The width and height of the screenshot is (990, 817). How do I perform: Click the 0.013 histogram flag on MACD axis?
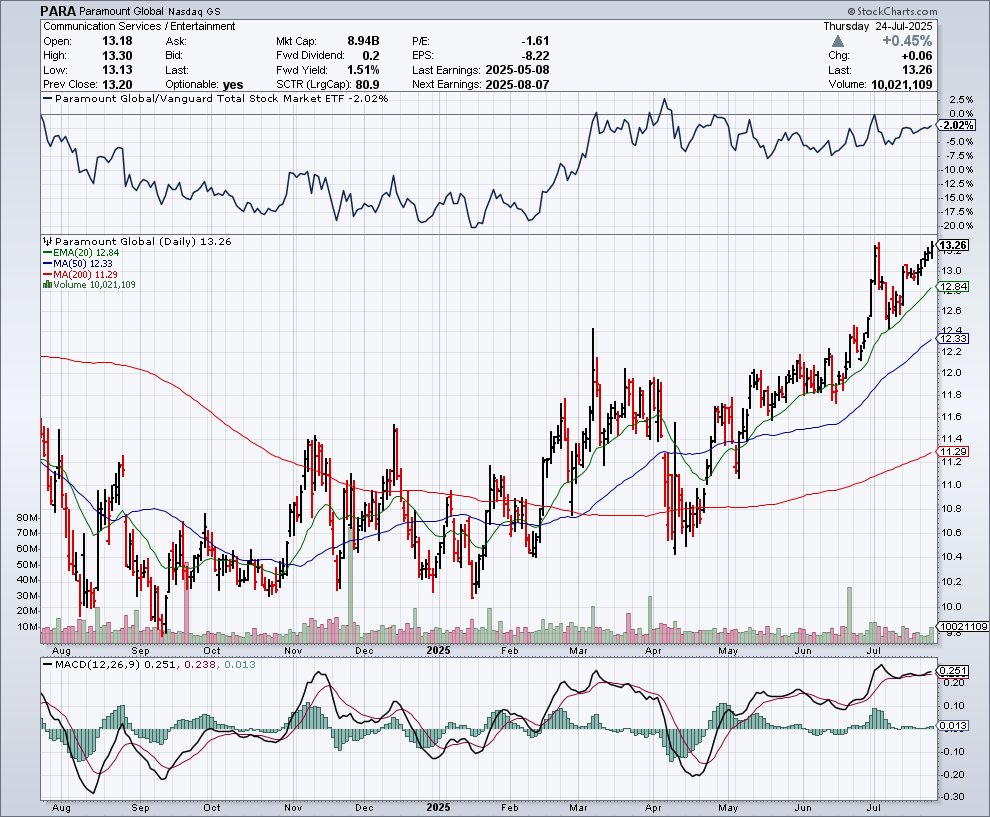coord(952,725)
